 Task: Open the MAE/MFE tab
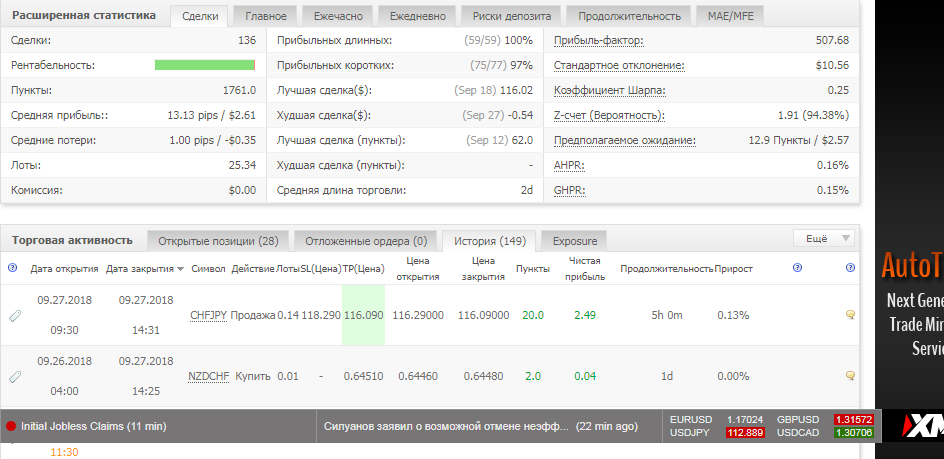(730, 16)
